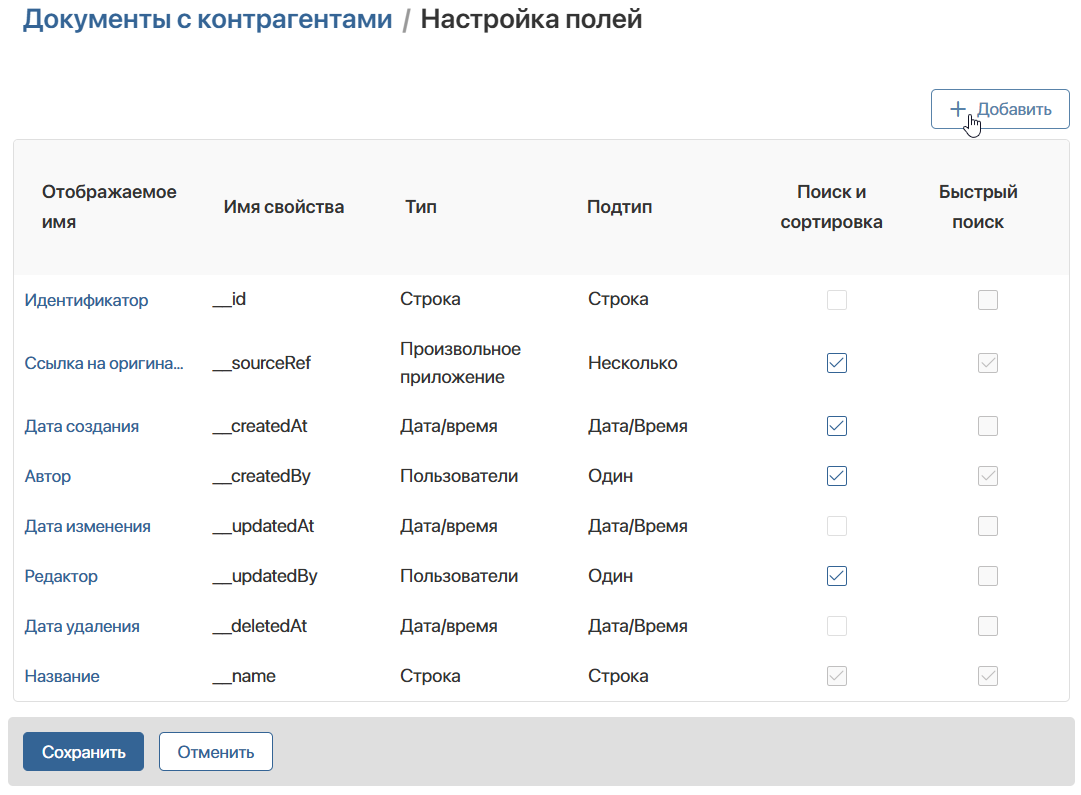Click the Сохранить button
This screenshot has height=795, width=1081.
pyautogui.click(x=83, y=752)
